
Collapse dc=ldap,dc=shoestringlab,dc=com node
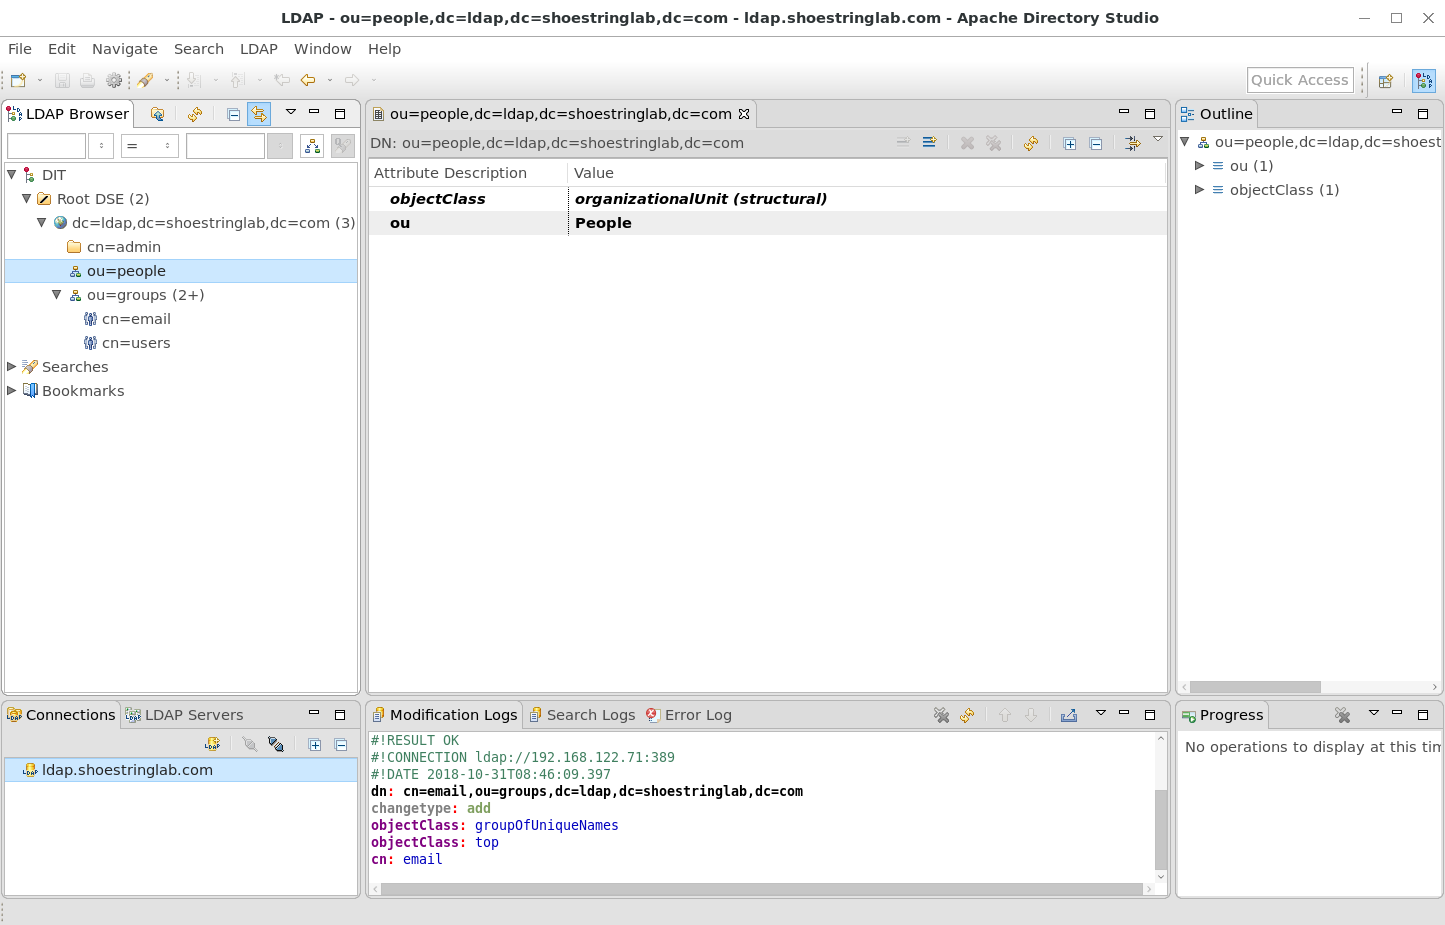point(42,222)
